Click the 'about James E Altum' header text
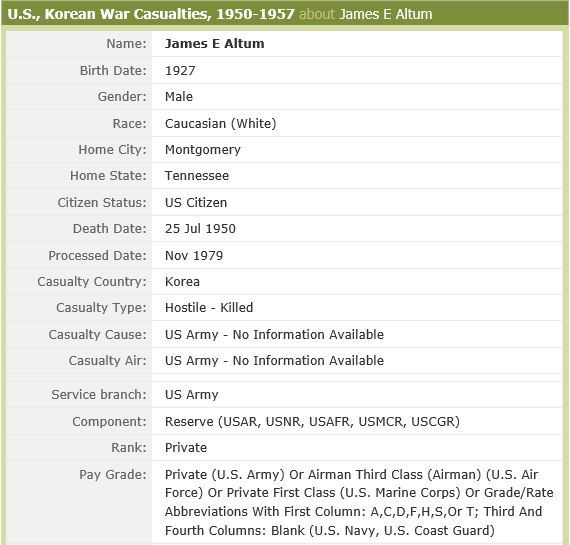The width and height of the screenshot is (570, 545). [366, 14]
